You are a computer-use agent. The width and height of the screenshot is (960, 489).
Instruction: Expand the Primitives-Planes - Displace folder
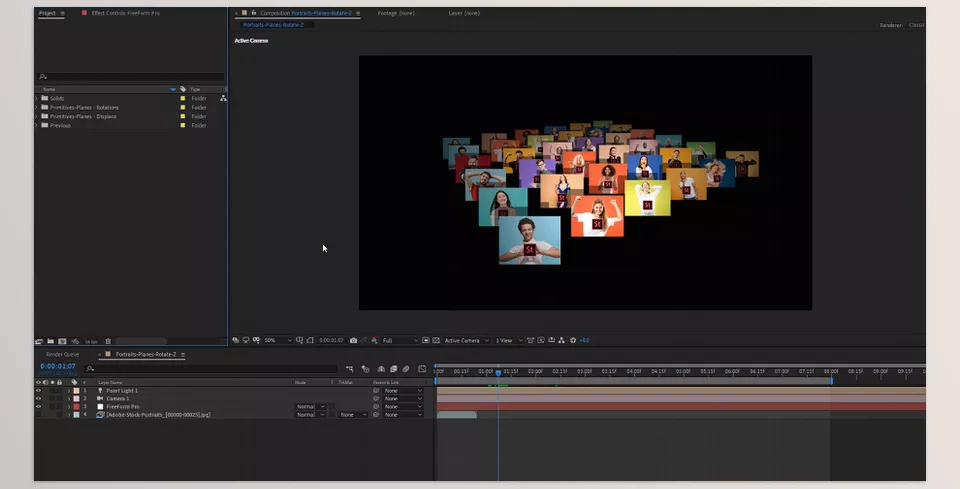(x=36, y=116)
